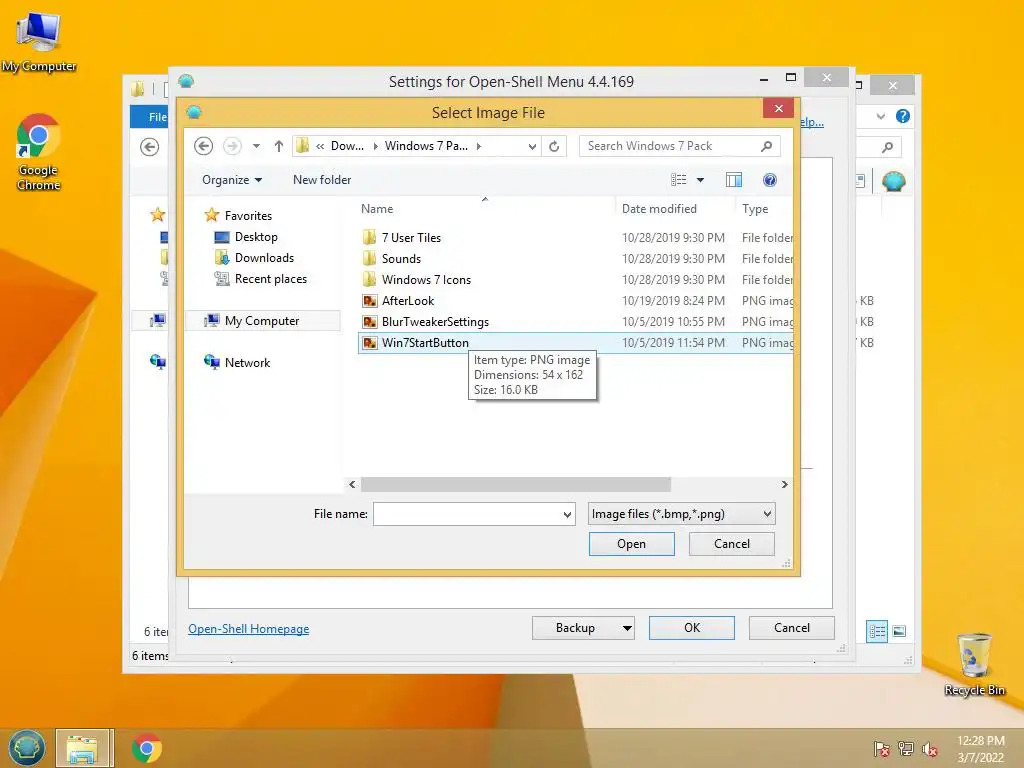Click the muted volume tray icon
Image resolution: width=1024 pixels, height=768 pixels.
pos(930,749)
